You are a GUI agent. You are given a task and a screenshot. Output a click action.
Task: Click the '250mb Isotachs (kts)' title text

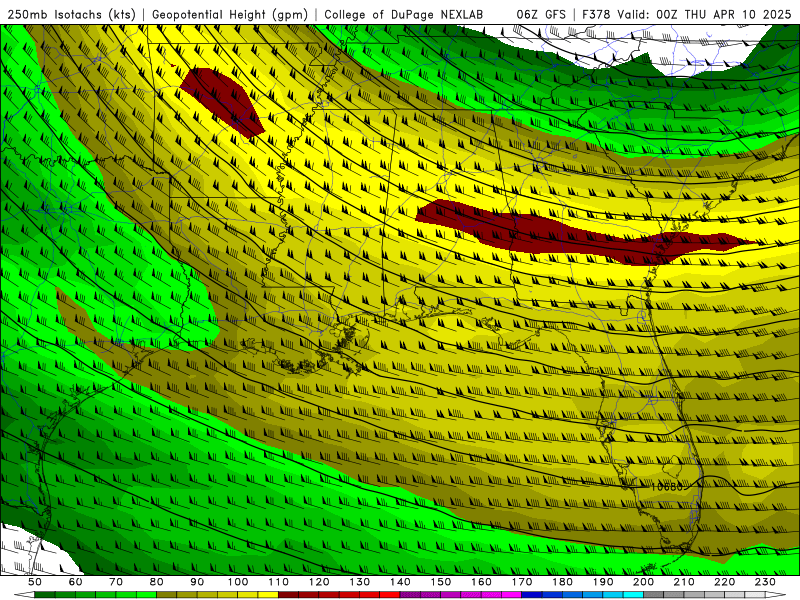72,15
